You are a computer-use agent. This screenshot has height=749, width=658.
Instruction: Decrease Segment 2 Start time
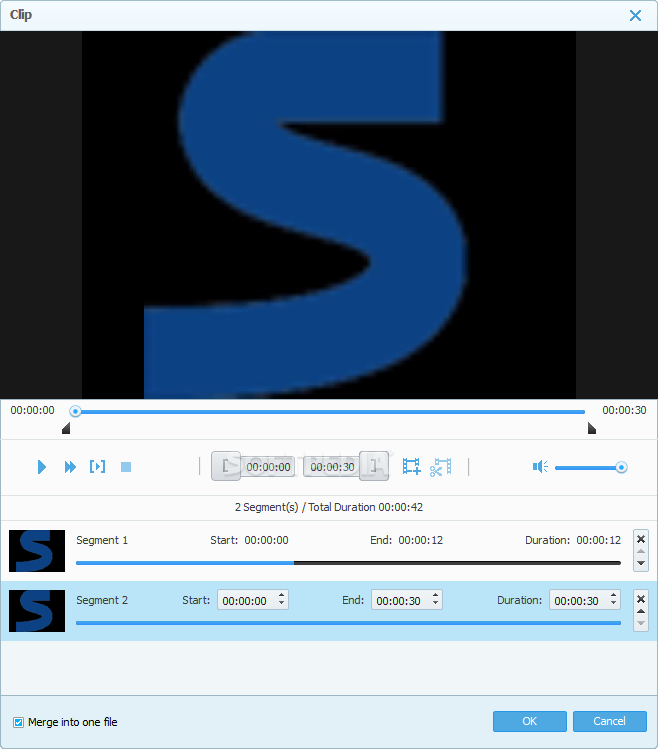pyautogui.click(x=281, y=603)
